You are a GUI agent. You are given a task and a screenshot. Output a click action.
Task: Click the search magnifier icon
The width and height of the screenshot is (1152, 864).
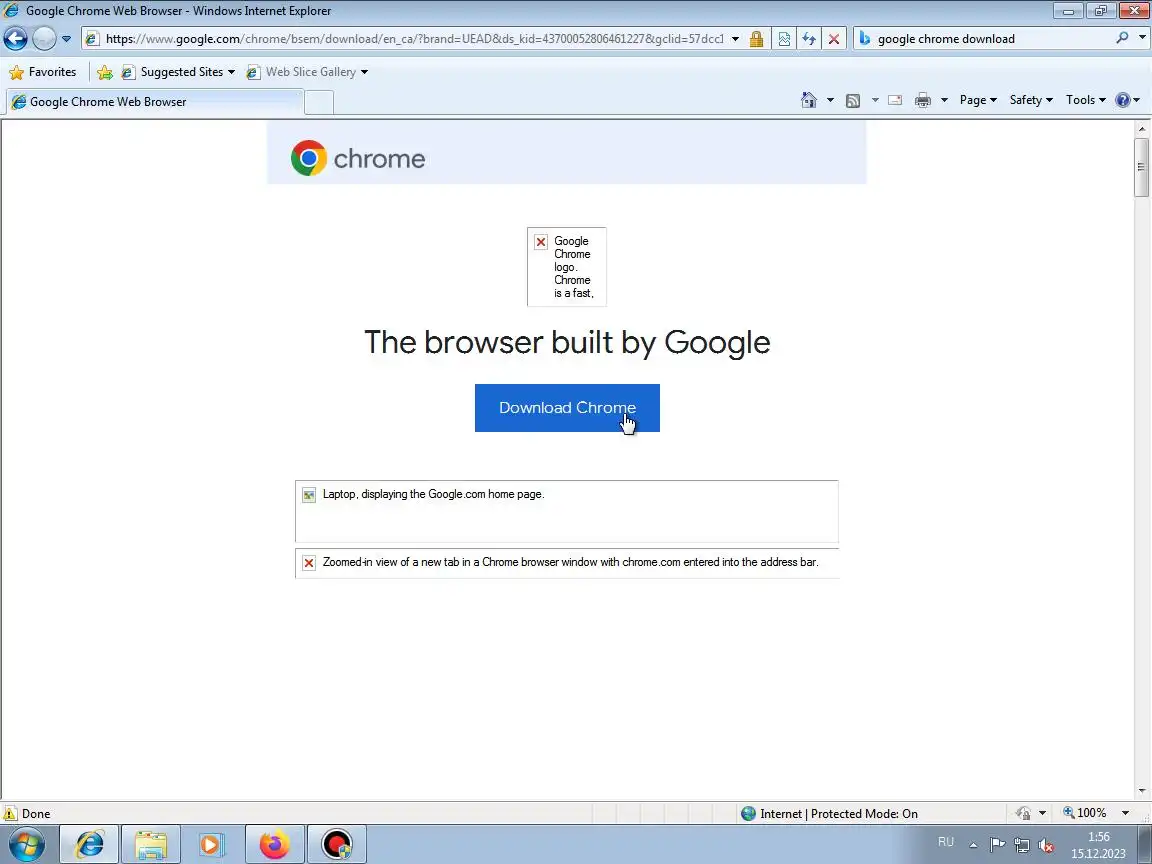click(1122, 38)
